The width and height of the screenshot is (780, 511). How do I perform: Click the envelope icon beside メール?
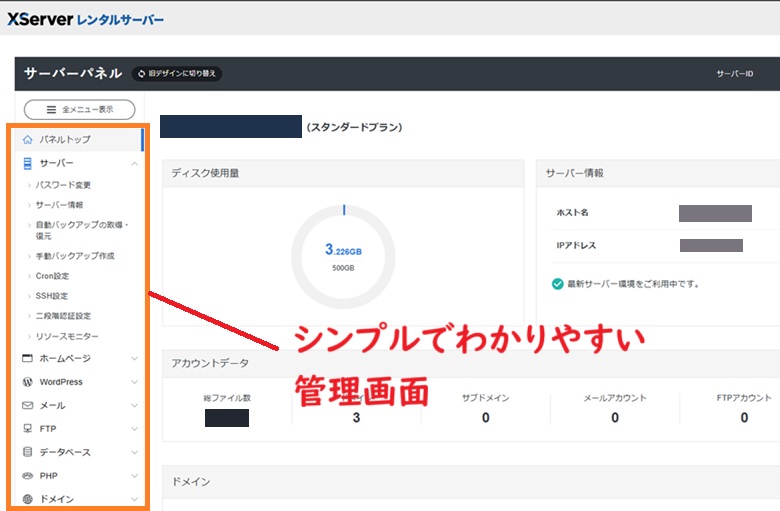(x=28, y=406)
